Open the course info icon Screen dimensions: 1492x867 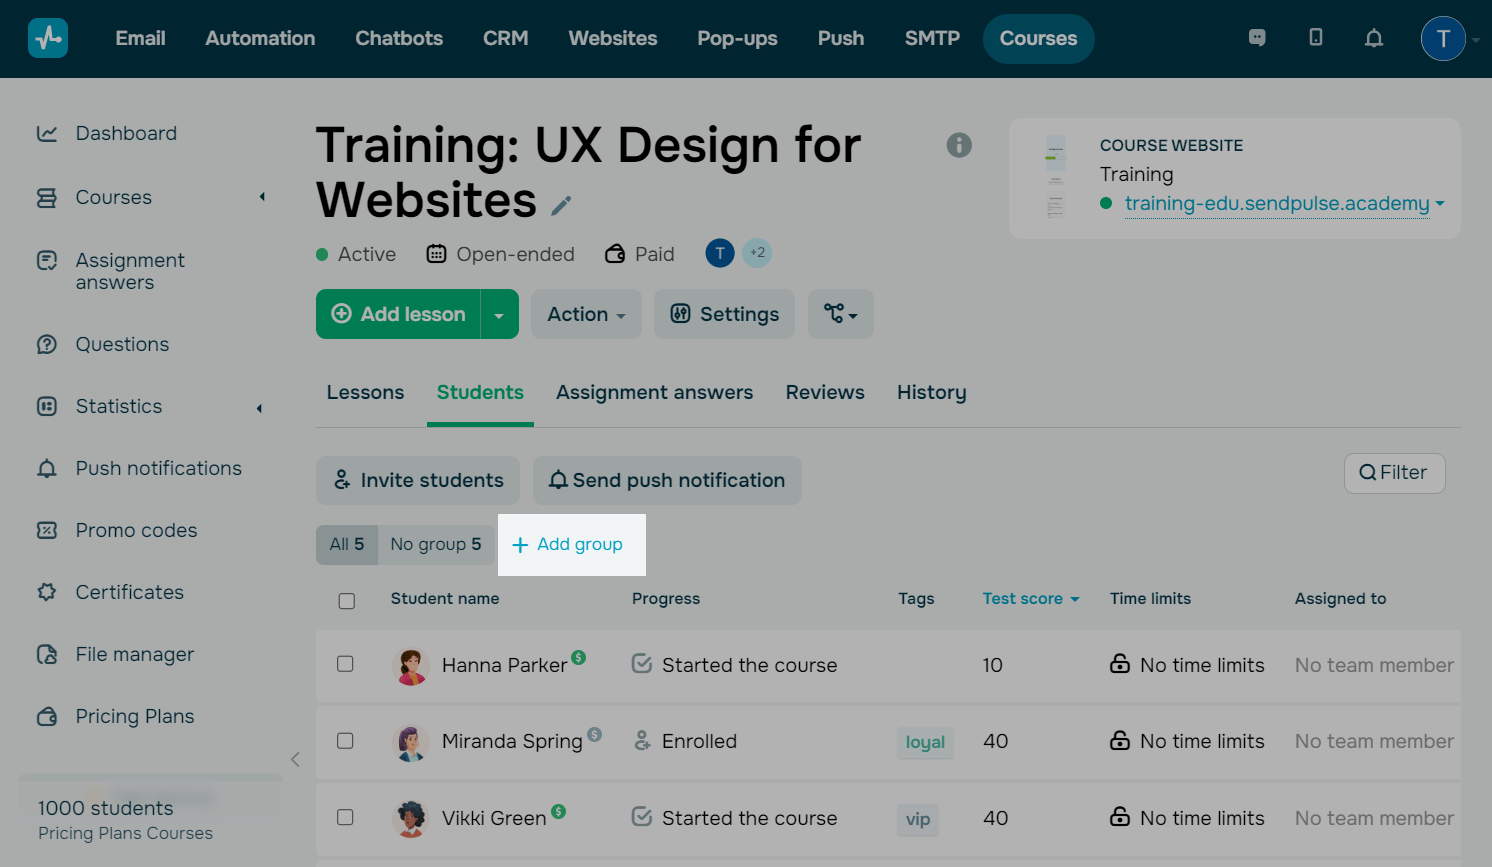(959, 145)
